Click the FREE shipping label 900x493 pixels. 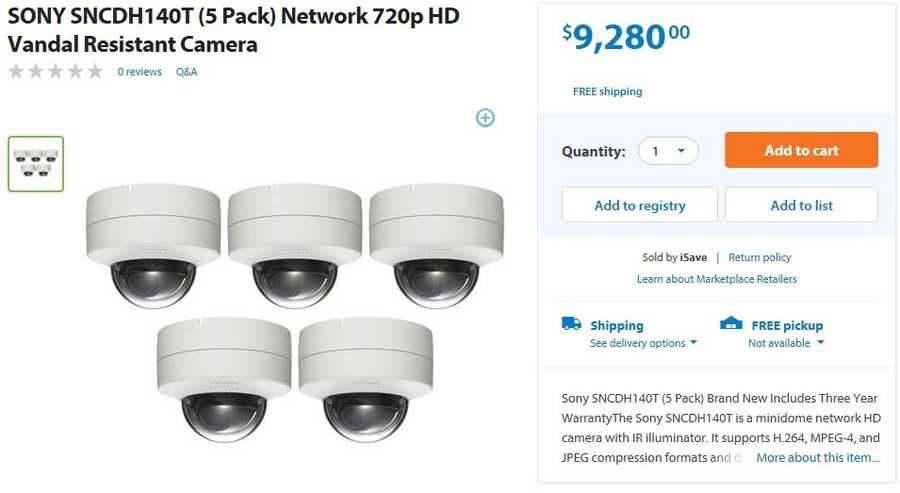pyautogui.click(x=607, y=92)
